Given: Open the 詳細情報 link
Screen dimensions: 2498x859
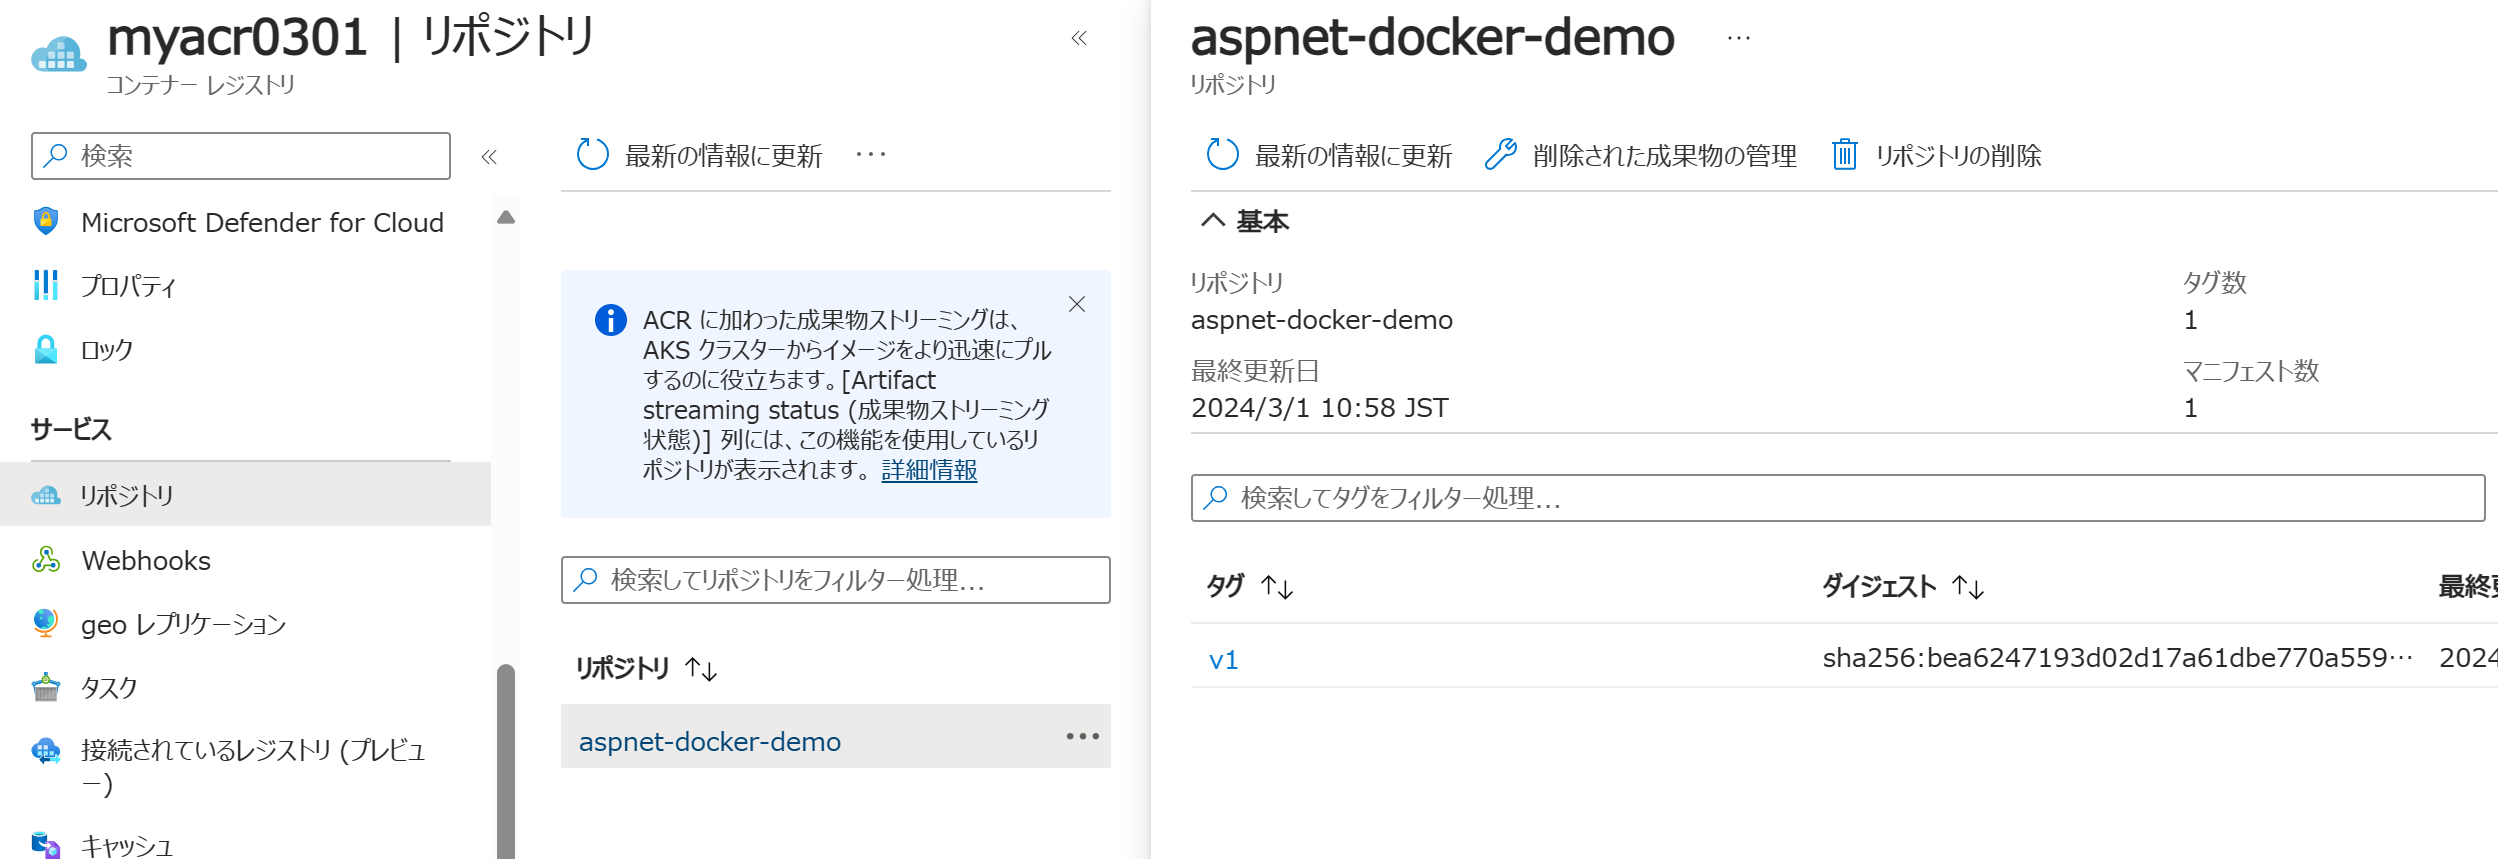Looking at the screenshot, I should (x=929, y=470).
